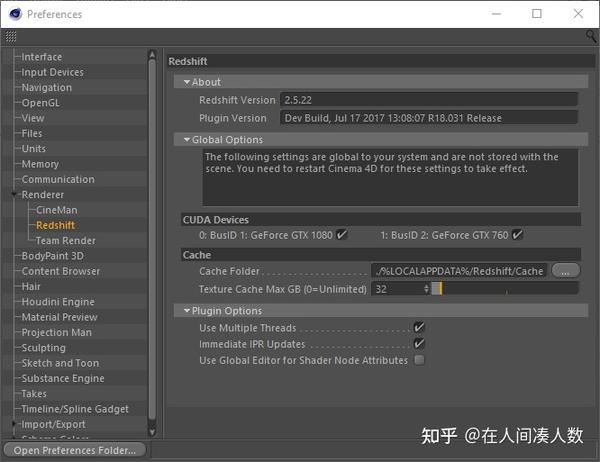Viewport: 600px width, 462px height.
Task: Click Open Preferences Folder button
Action: tap(75, 450)
